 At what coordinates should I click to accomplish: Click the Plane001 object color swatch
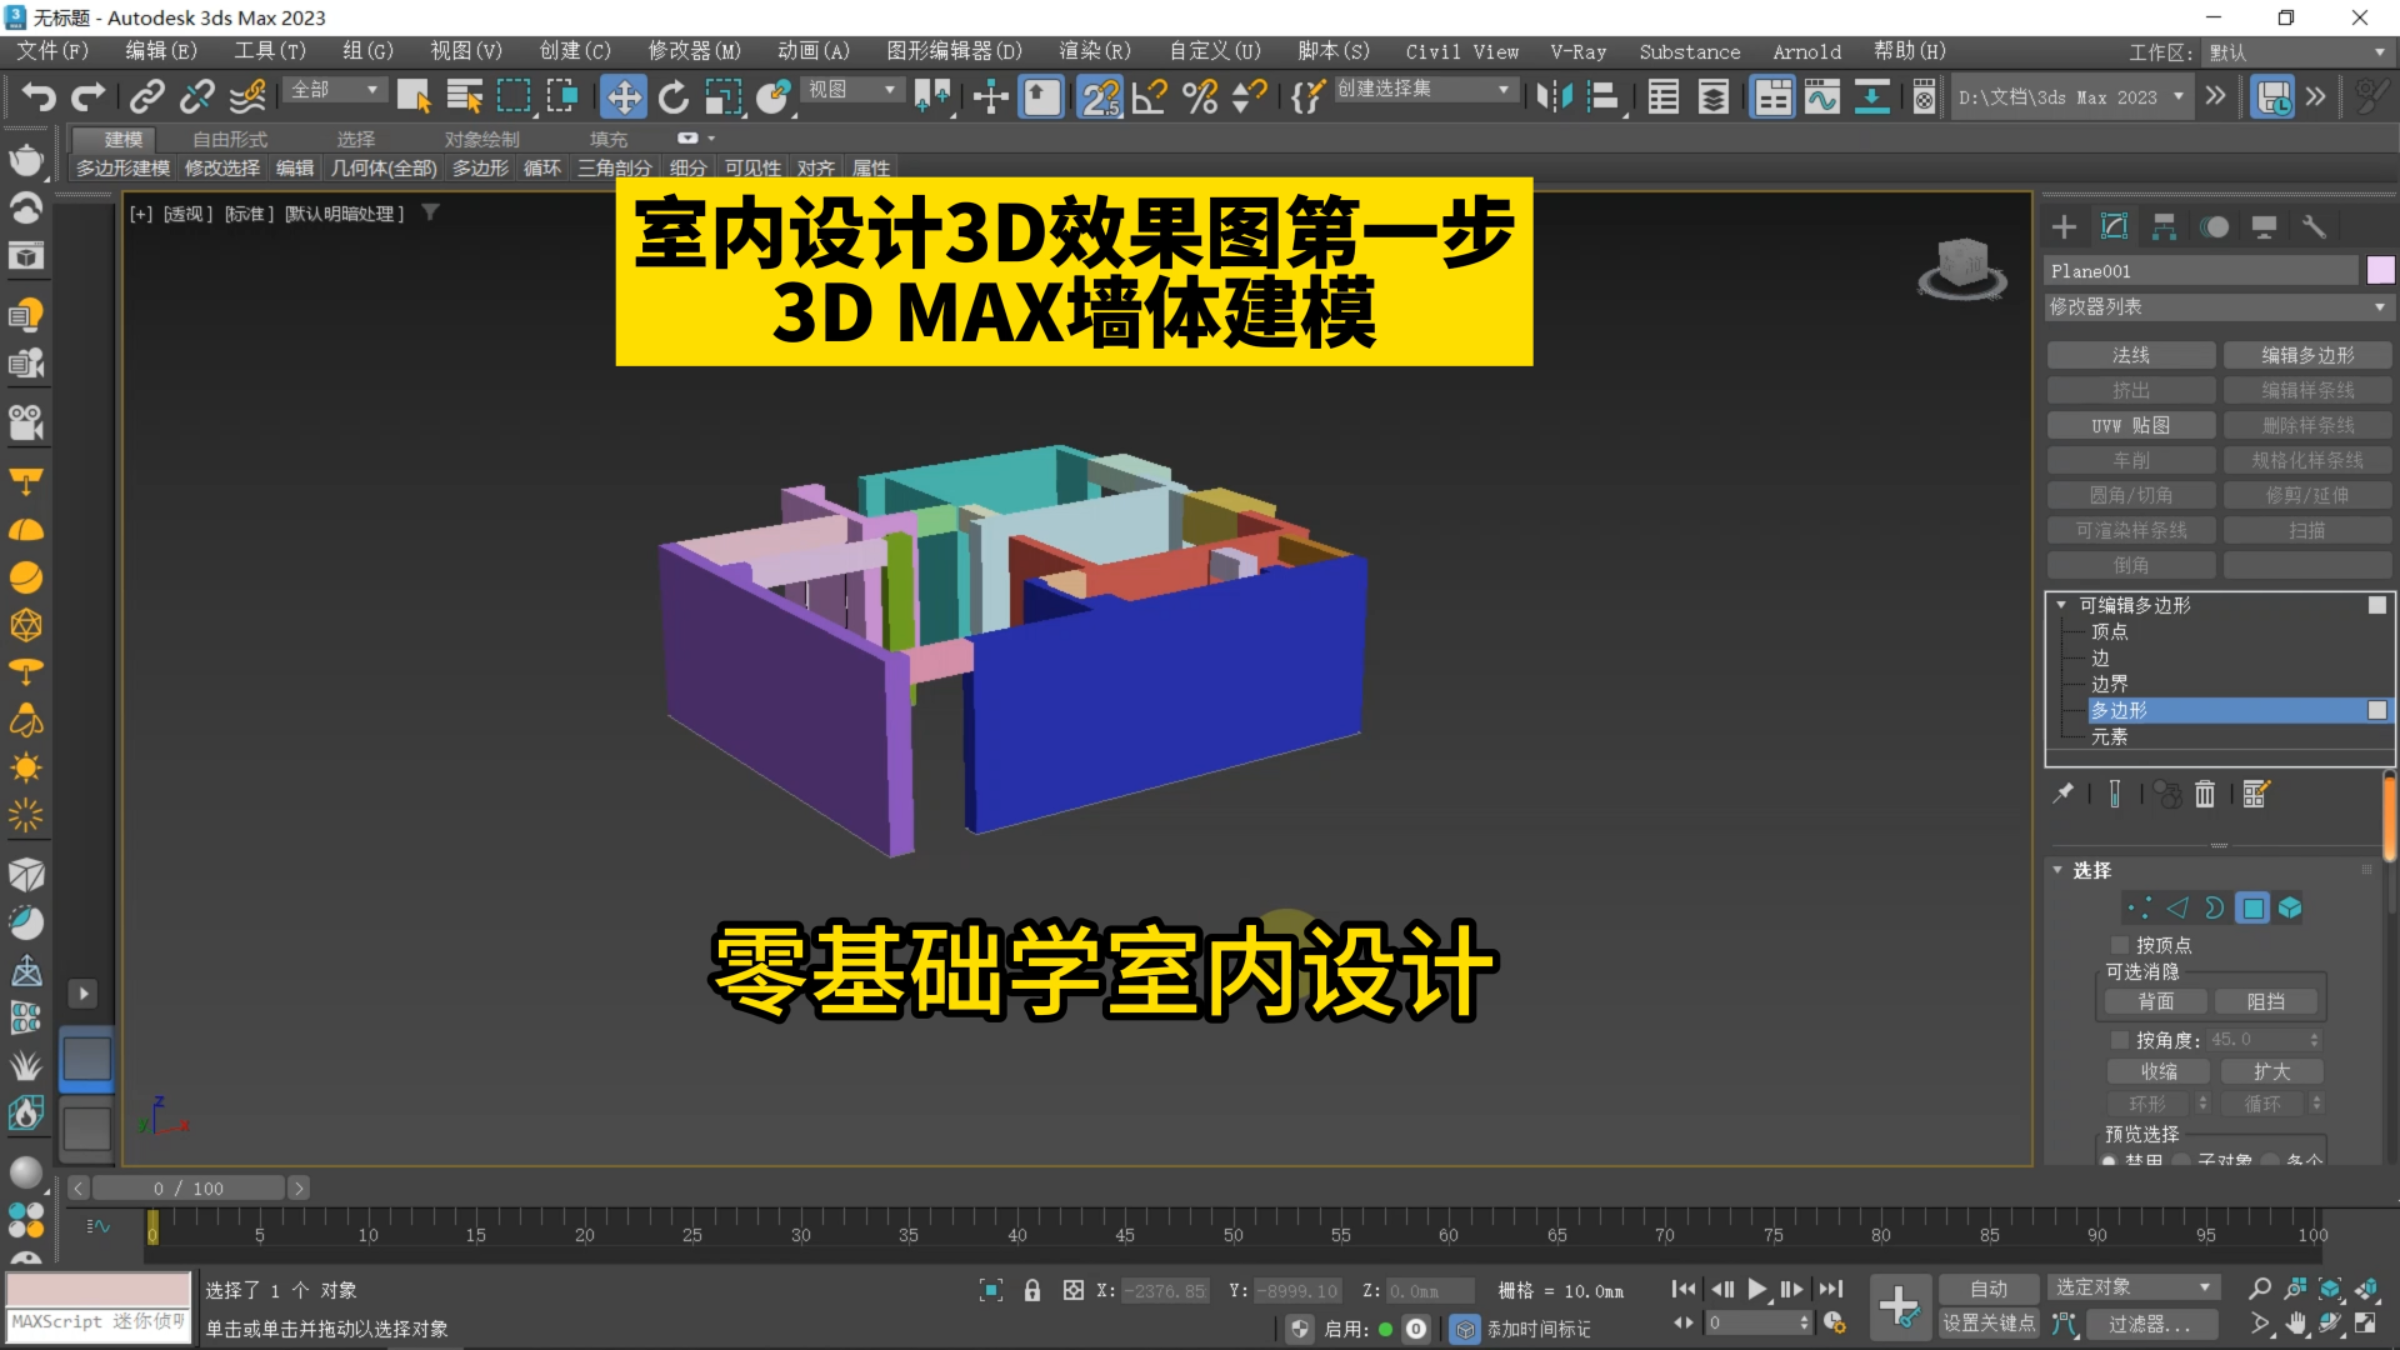tap(2380, 270)
